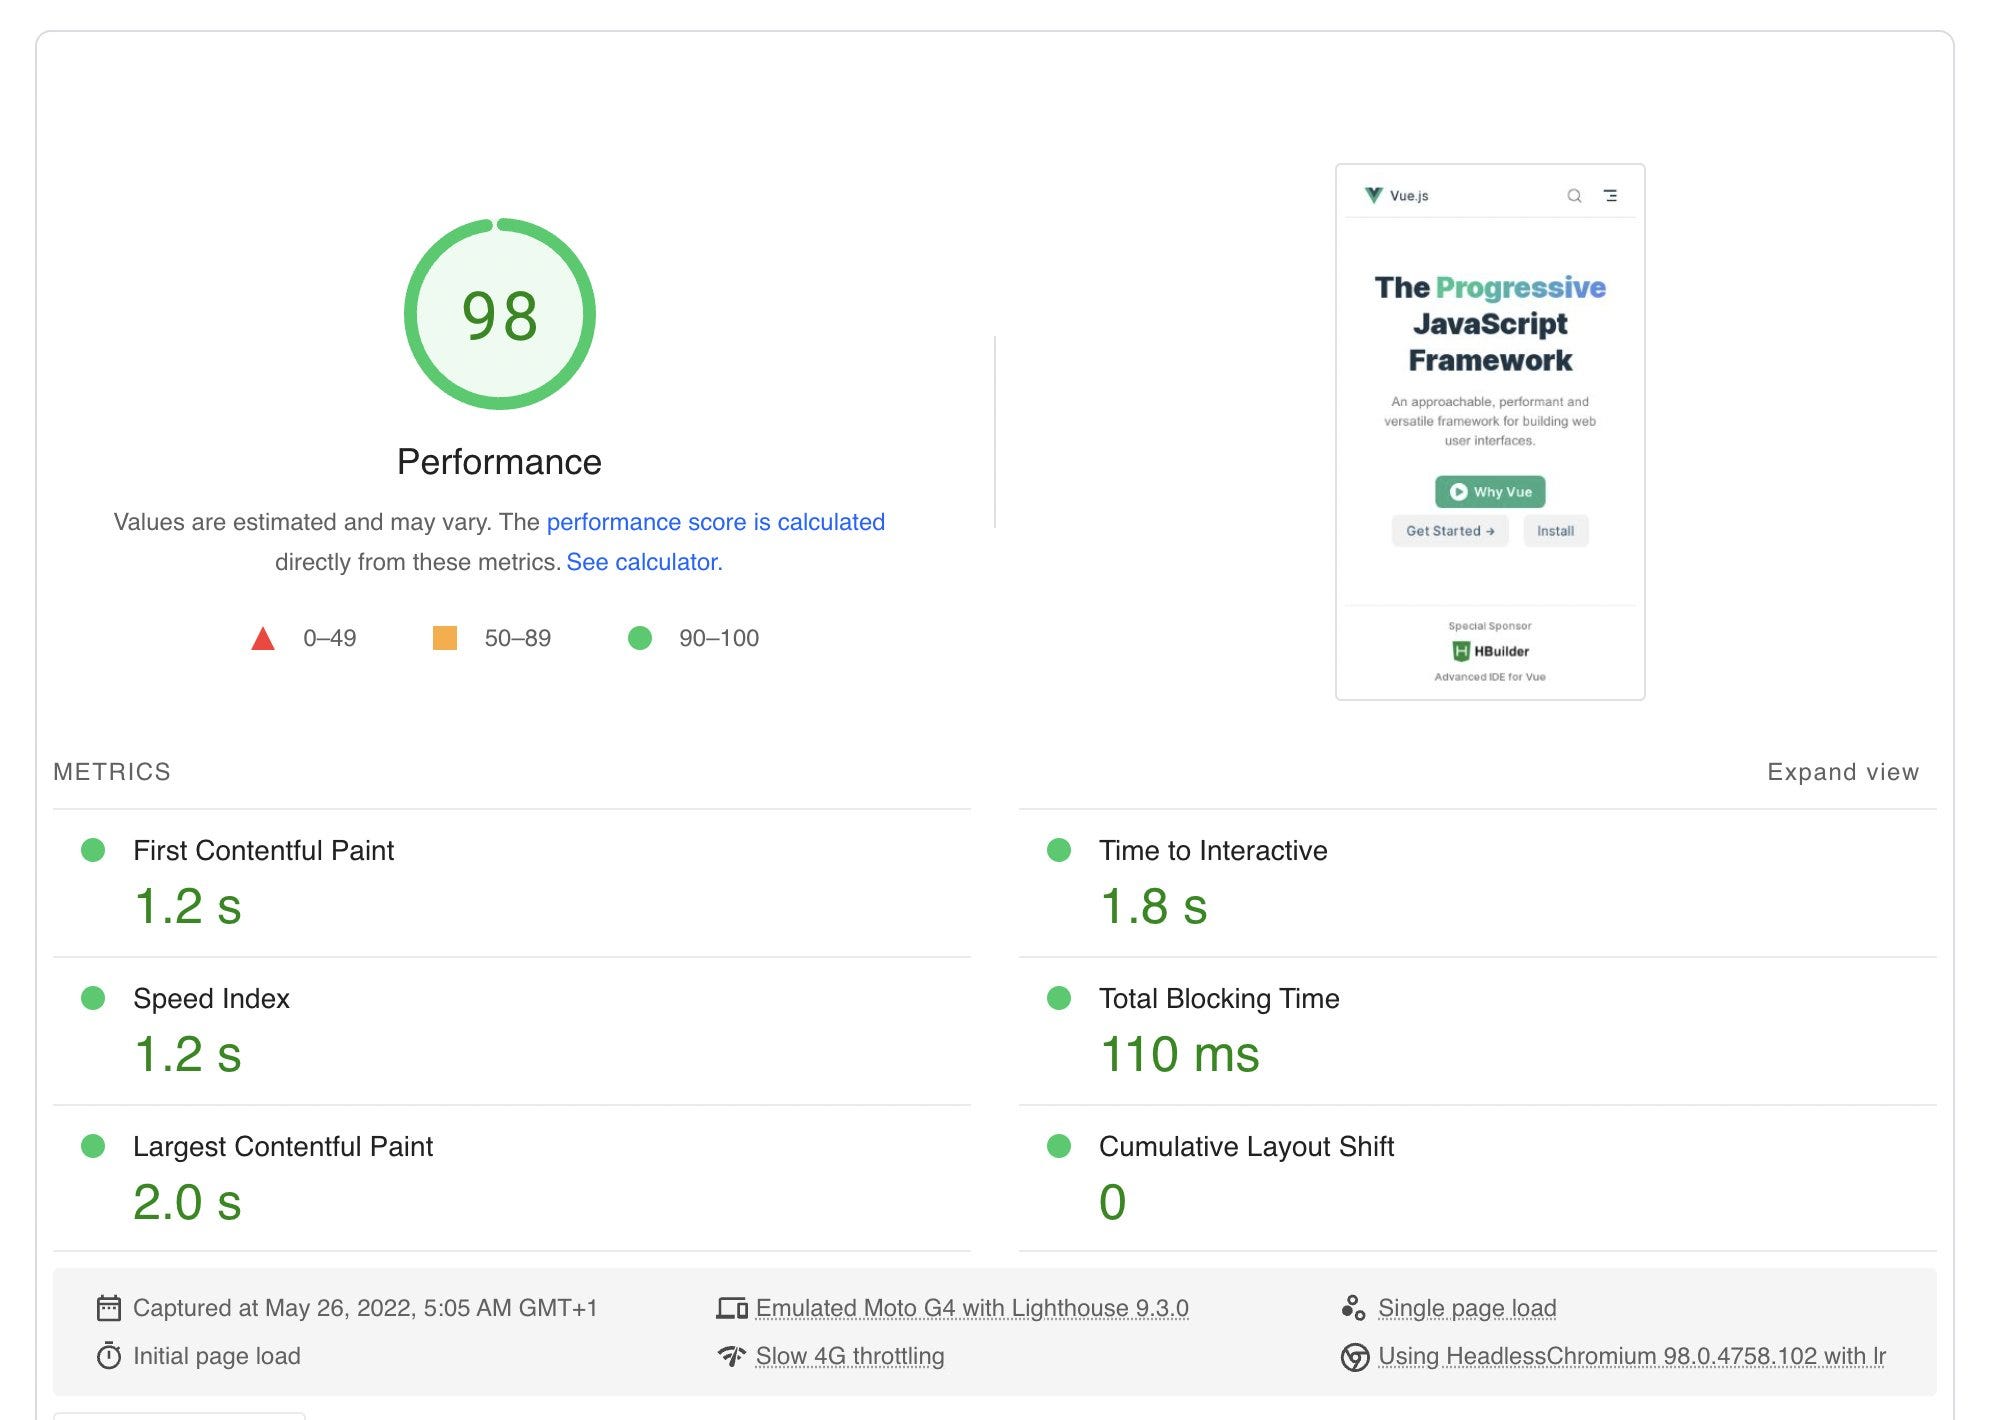Click the calendar icon beside Captured at

(x=109, y=1308)
